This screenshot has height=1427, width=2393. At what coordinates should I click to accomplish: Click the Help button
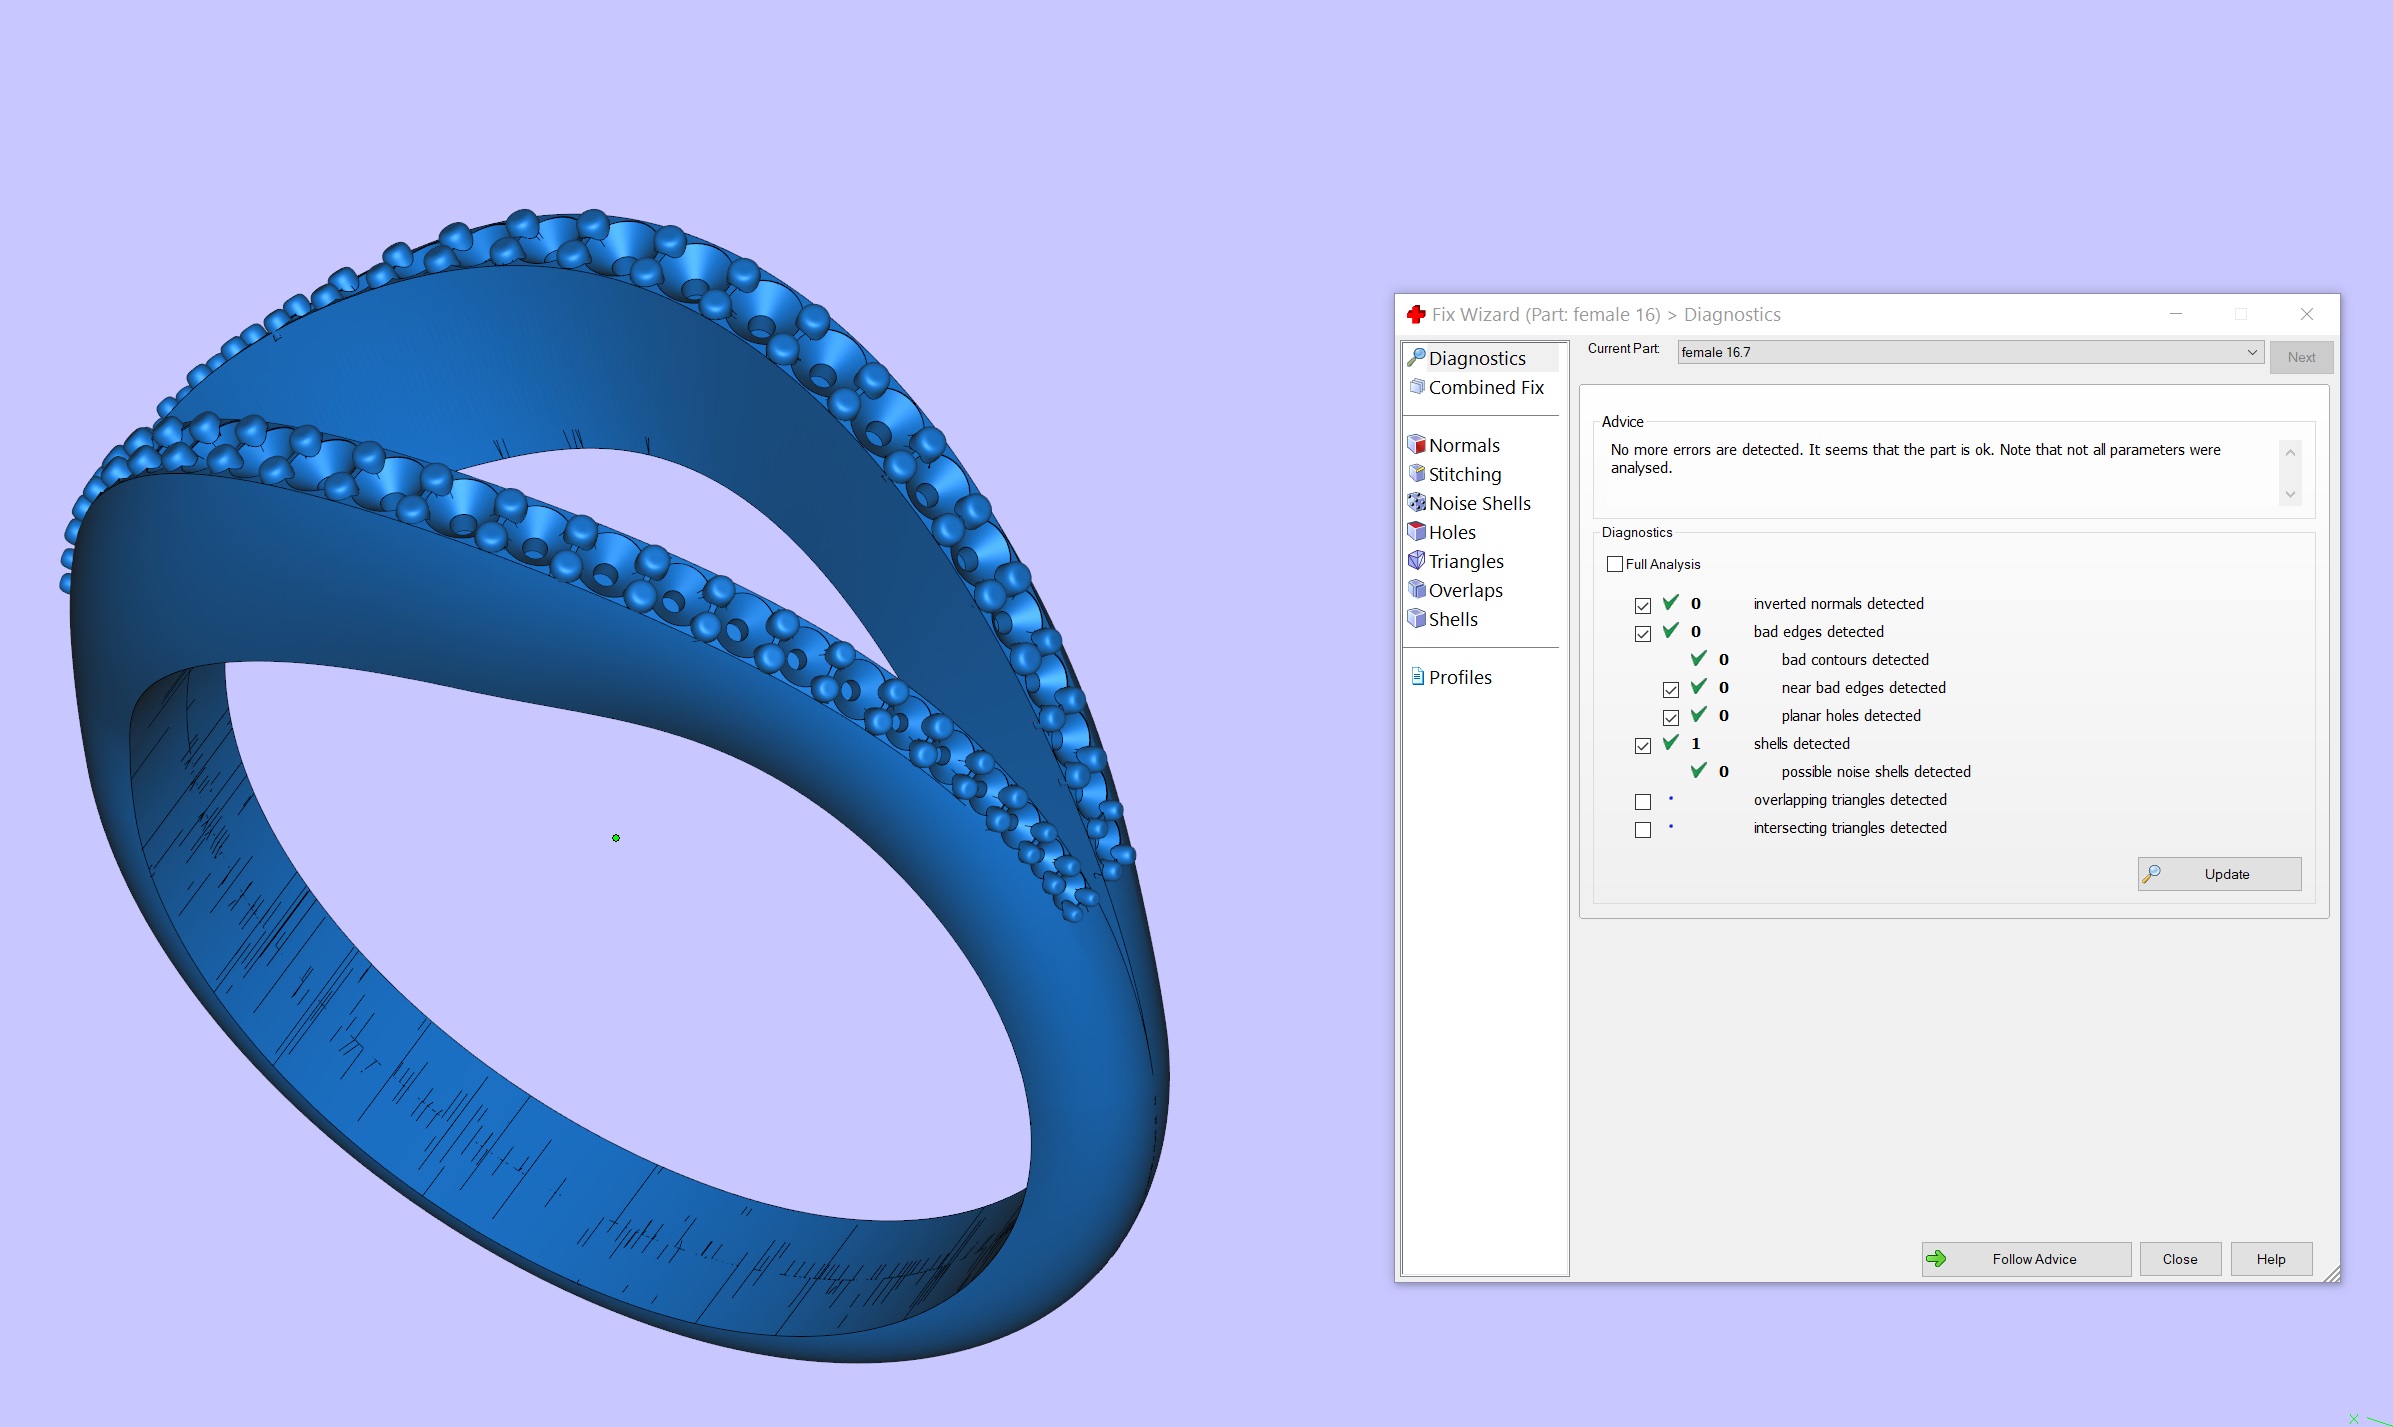click(2270, 1259)
